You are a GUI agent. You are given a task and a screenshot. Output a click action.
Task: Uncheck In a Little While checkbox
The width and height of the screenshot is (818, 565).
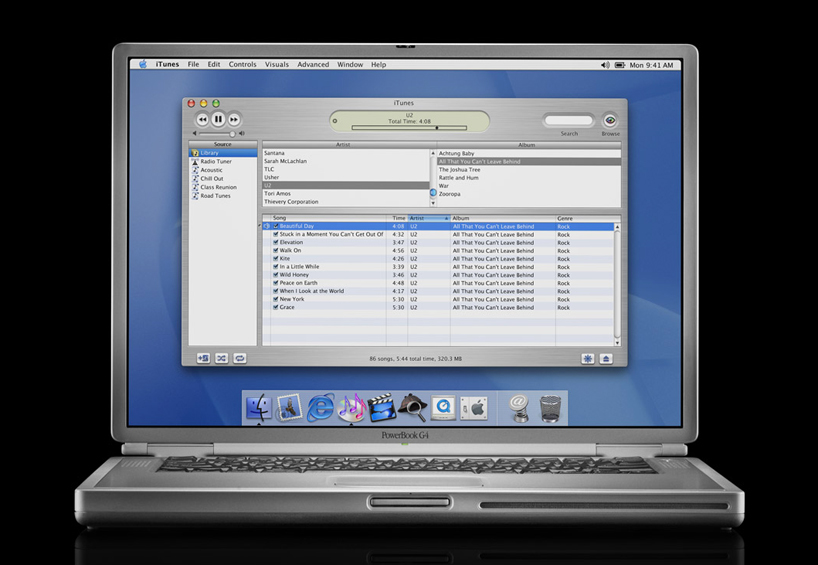click(275, 267)
